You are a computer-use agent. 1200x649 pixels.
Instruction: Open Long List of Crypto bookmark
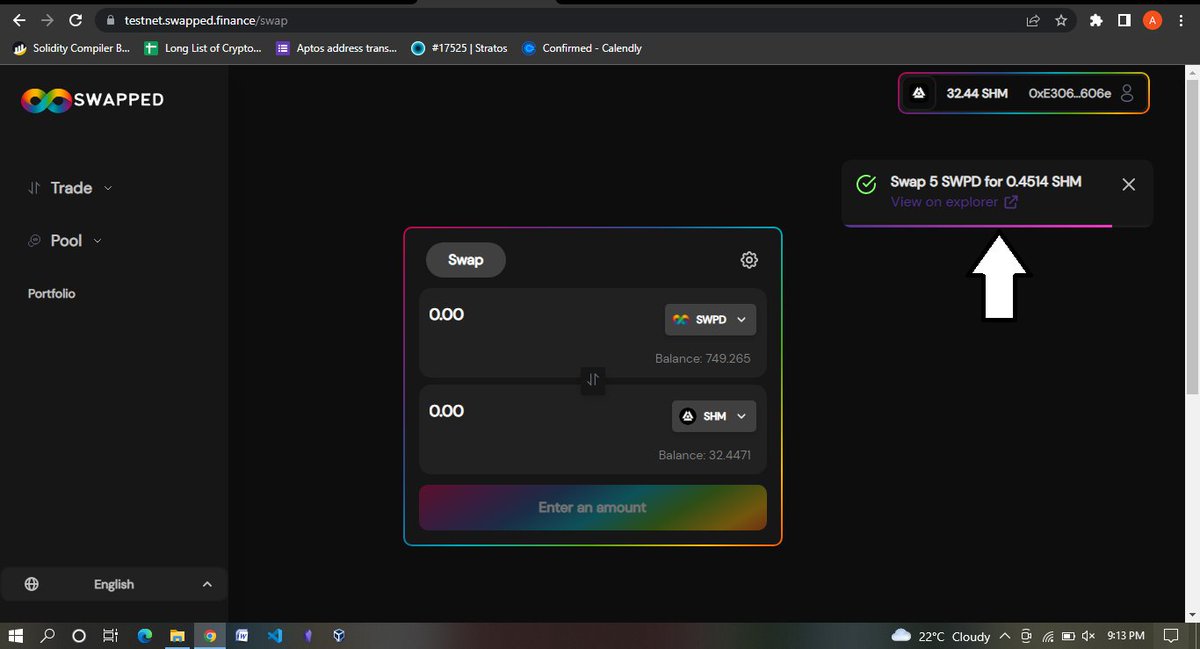pyautogui.click(x=203, y=48)
